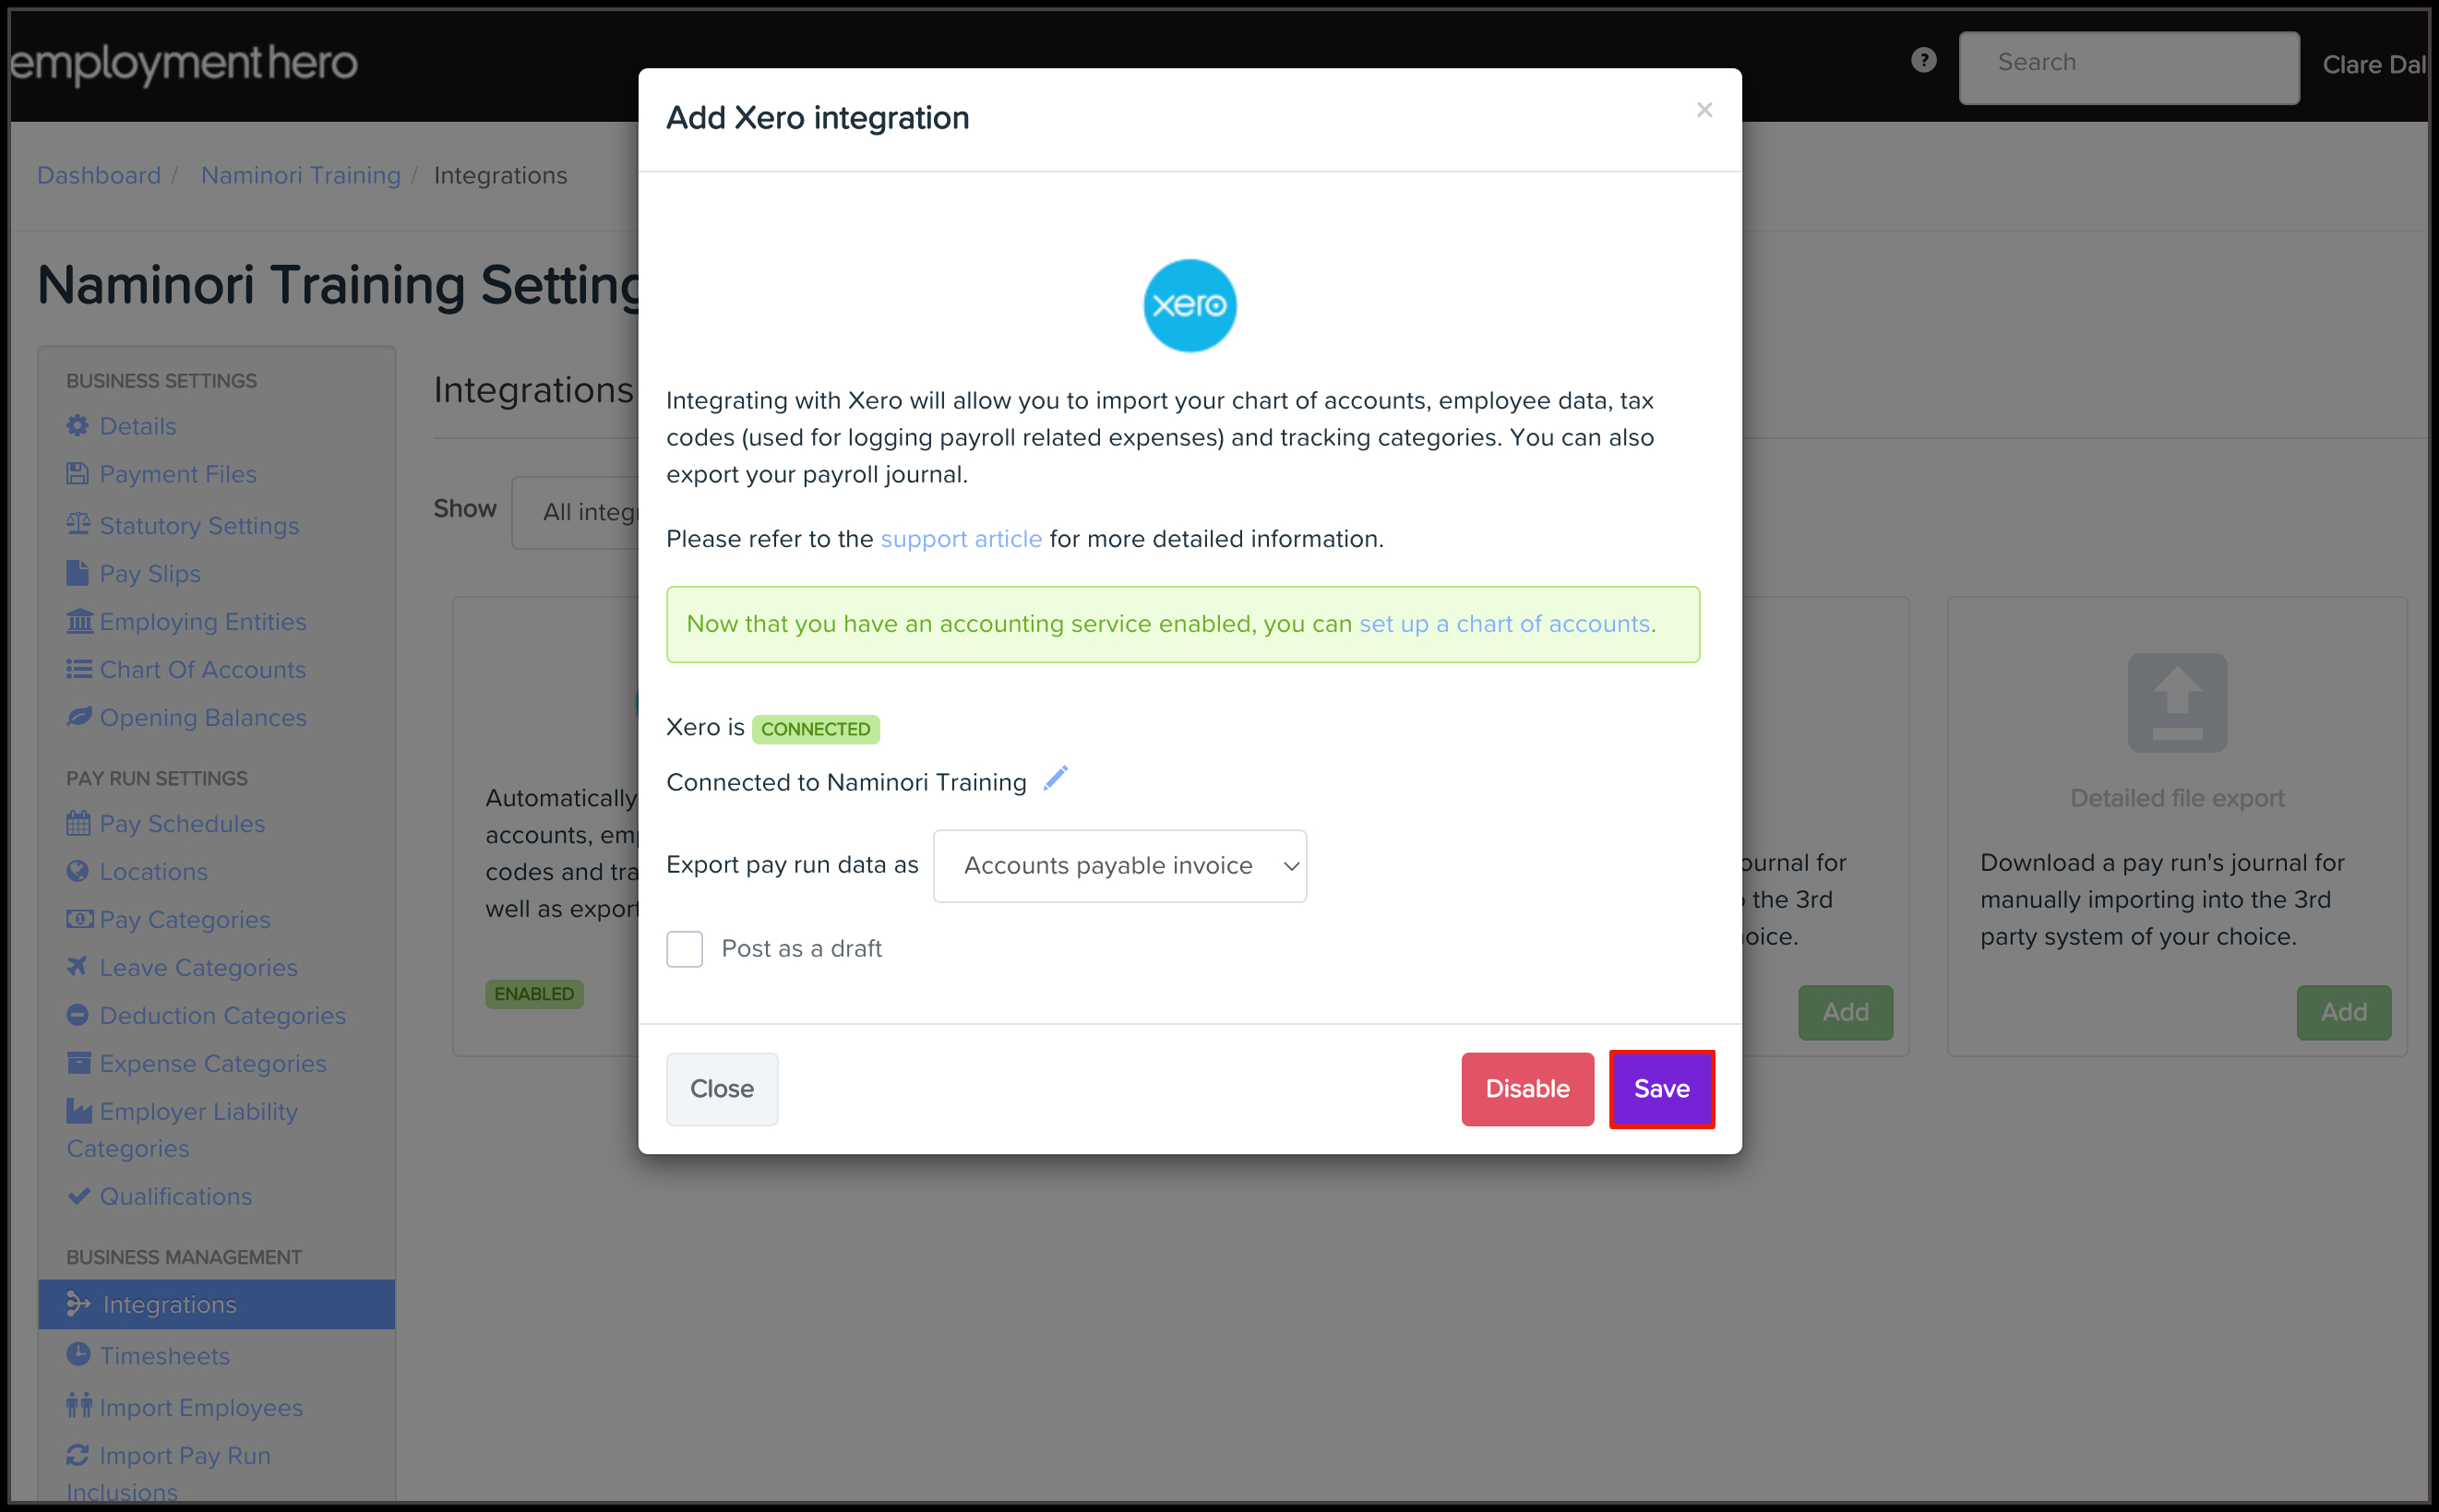Viewport: 2439px width, 1512px height.
Task: Enable the Post as a draft checkbox
Action: tap(685, 948)
